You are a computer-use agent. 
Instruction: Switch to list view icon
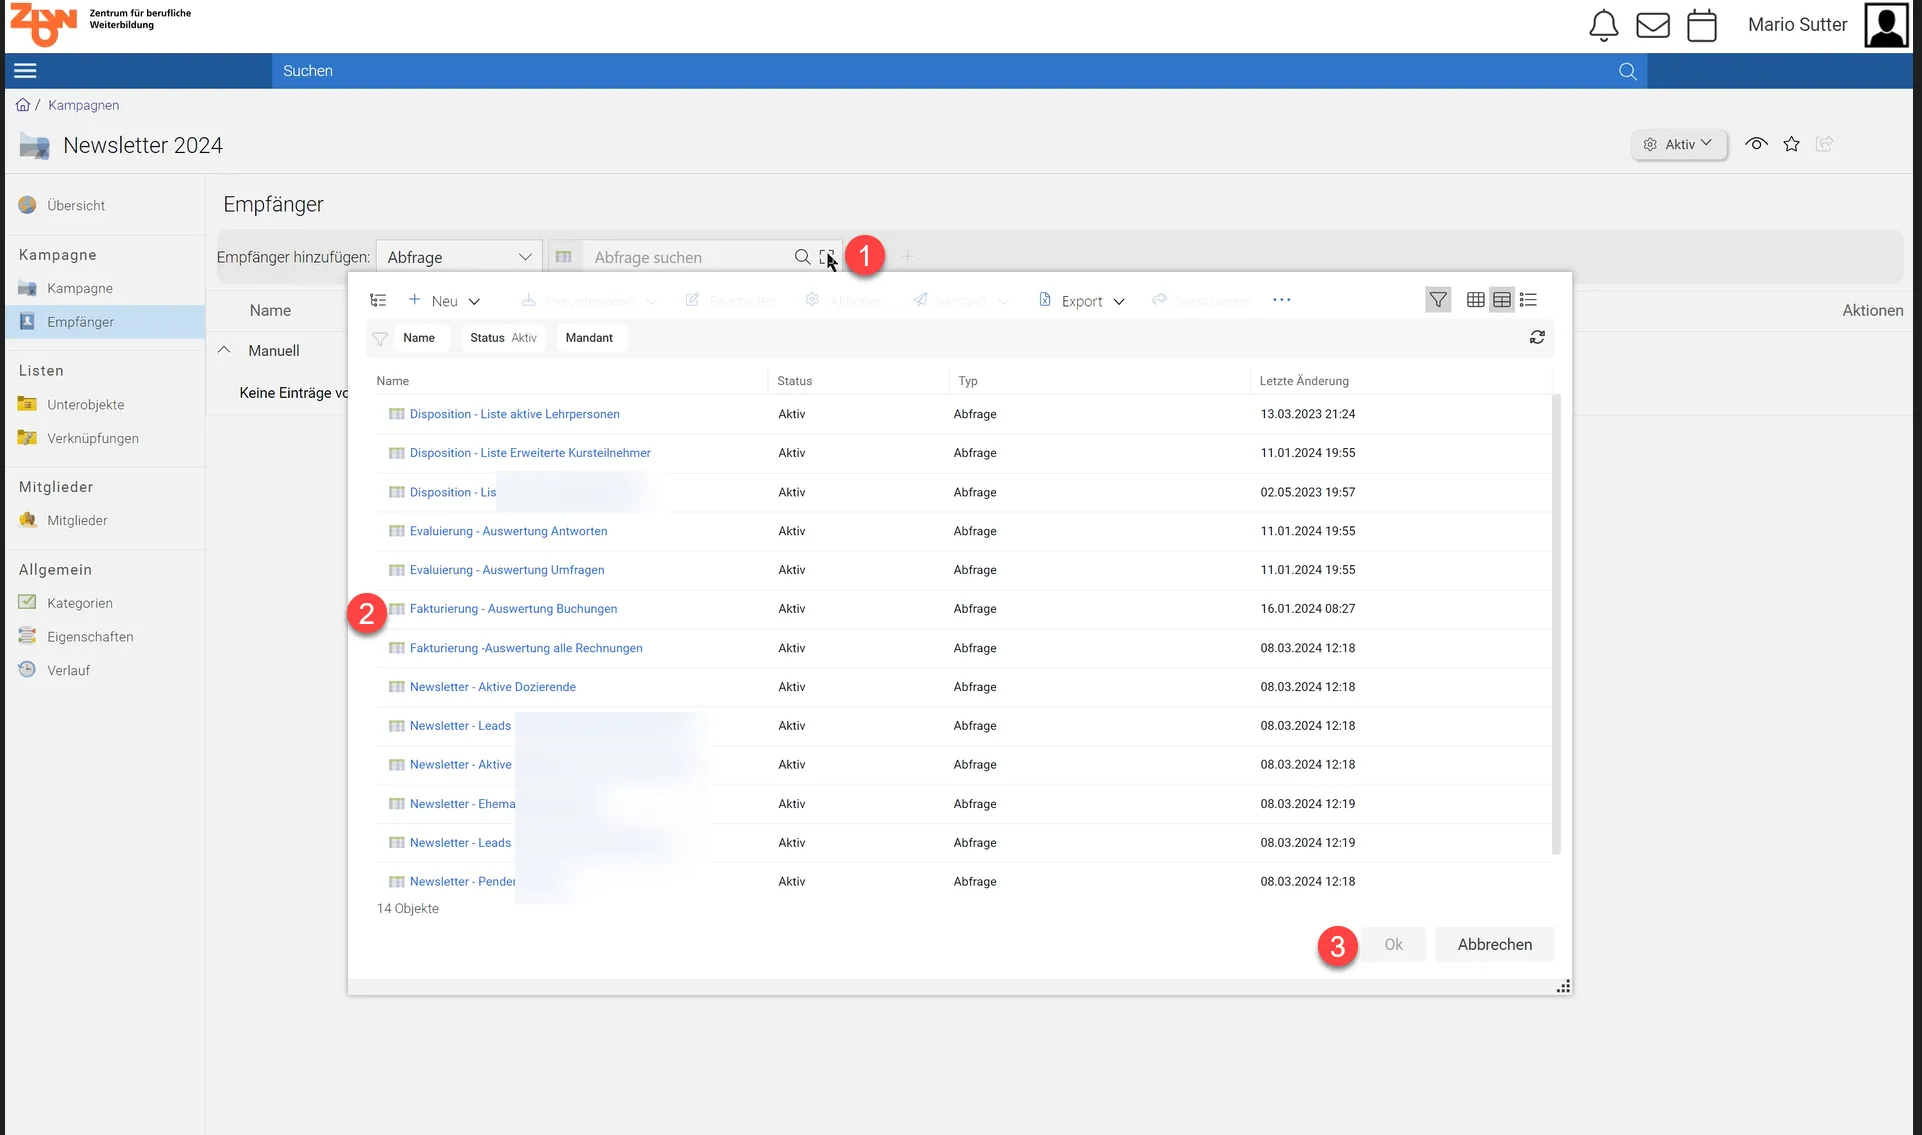click(1528, 300)
